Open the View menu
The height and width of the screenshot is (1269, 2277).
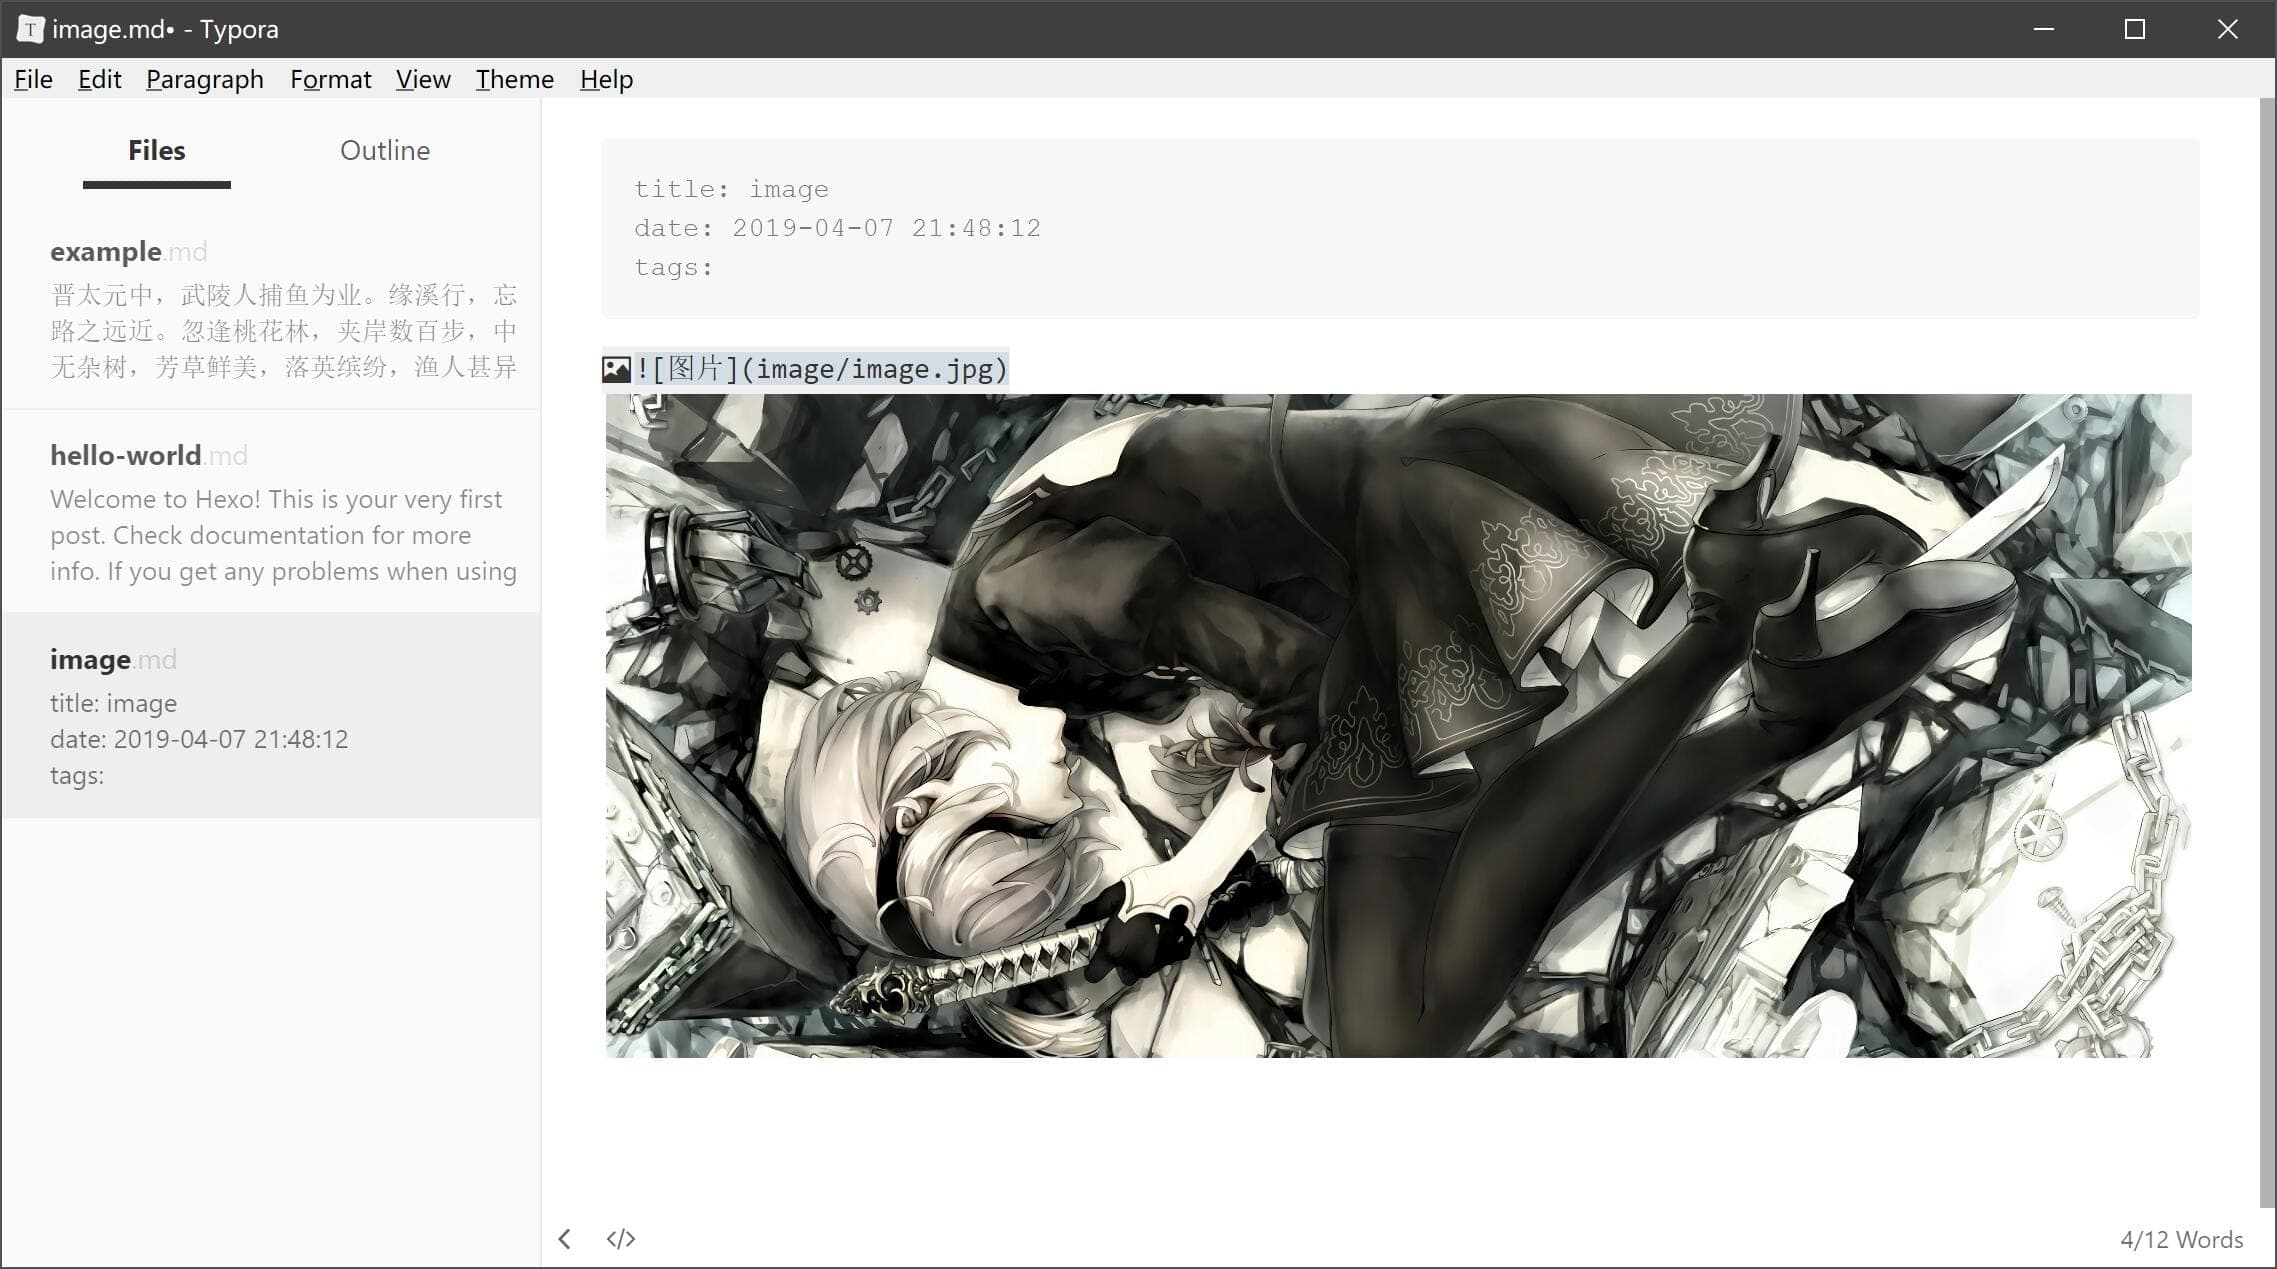pos(423,79)
